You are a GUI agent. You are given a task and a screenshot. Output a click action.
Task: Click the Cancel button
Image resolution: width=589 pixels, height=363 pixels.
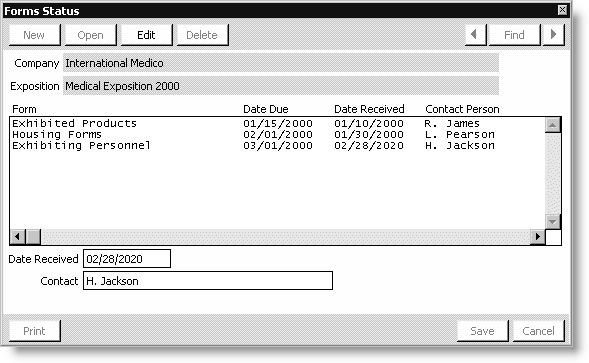pyautogui.click(x=539, y=331)
